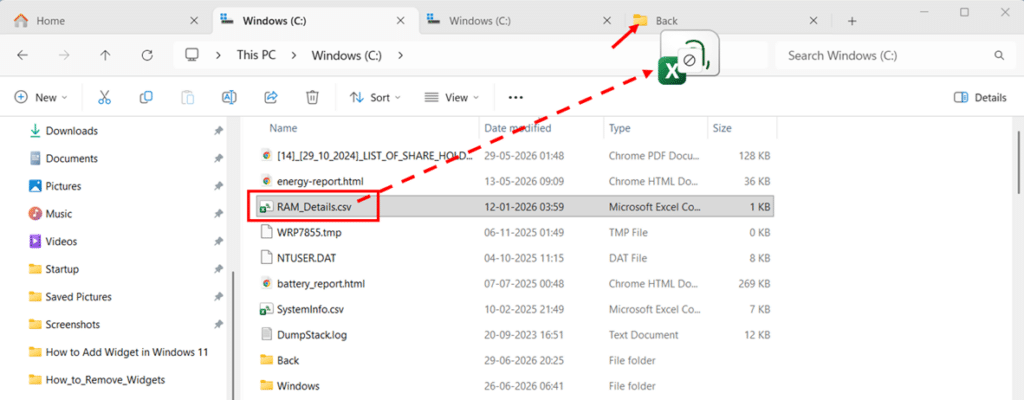Select the WRP7855.tmp file
The width and height of the screenshot is (1024, 400).
[515, 232]
